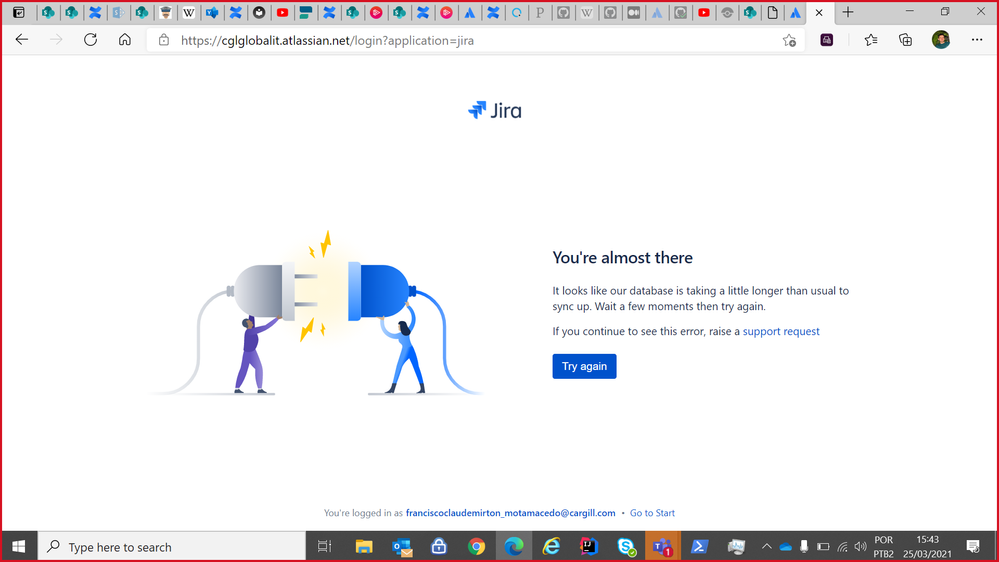Follow the Go to Start link
The height and width of the screenshot is (562, 999).
coord(652,513)
